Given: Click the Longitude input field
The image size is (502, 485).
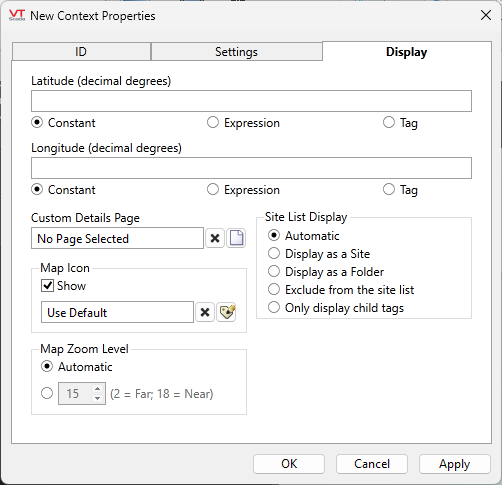Looking at the screenshot, I should pos(251,168).
